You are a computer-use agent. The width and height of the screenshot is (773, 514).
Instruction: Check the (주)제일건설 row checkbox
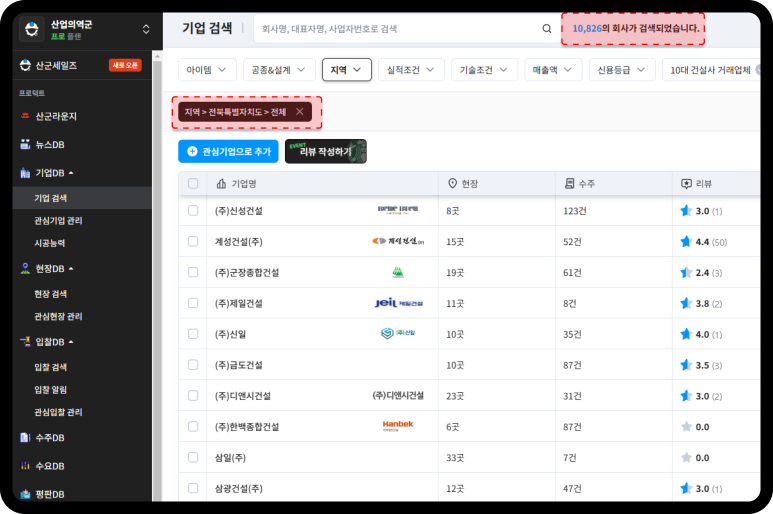(193, 303)
